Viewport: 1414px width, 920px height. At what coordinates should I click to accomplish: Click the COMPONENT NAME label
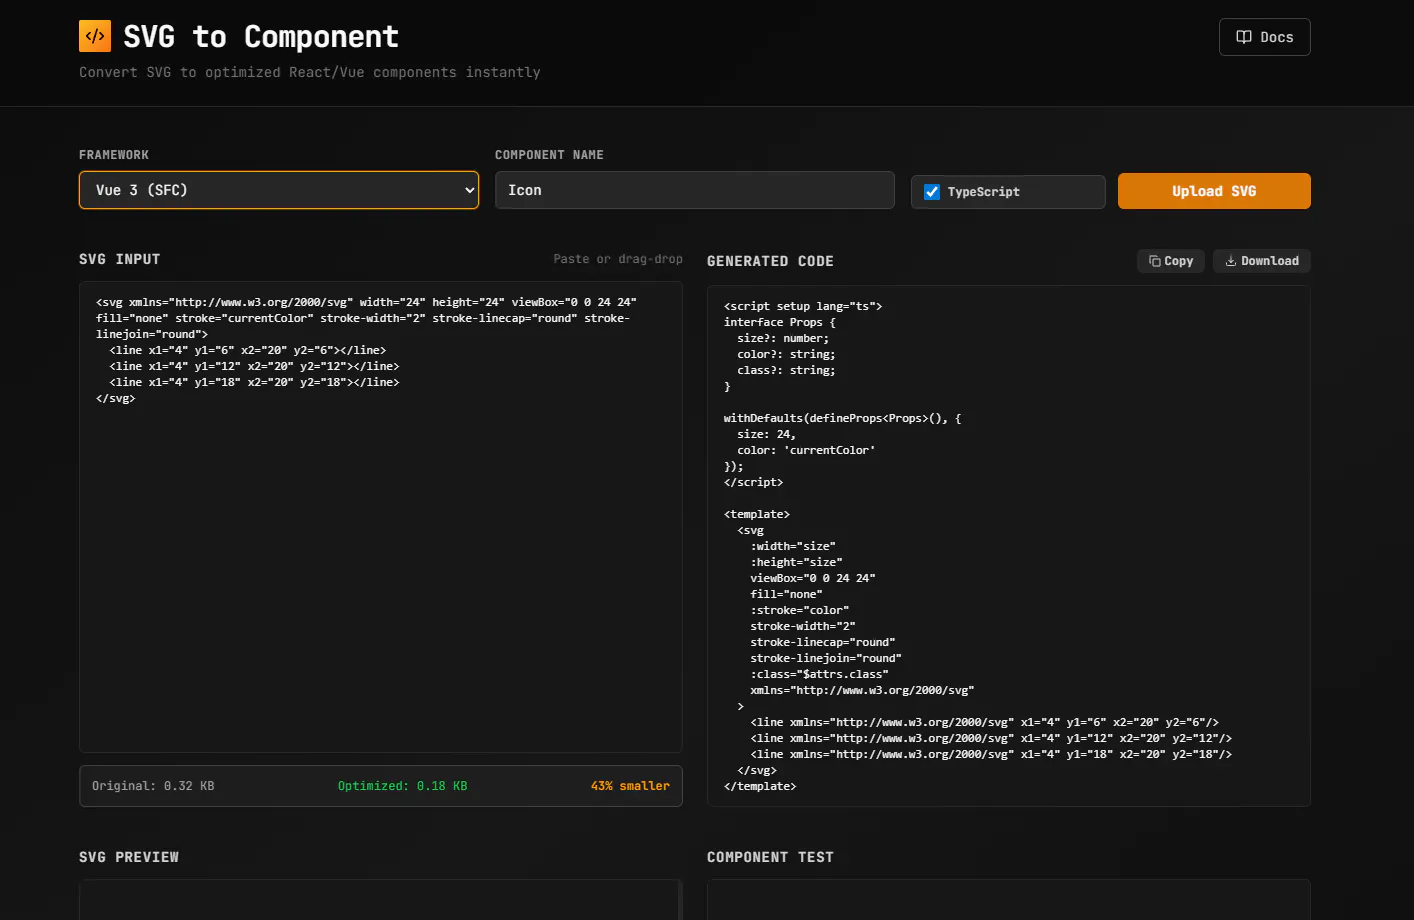pyautogui.click(x=549, y=155)
